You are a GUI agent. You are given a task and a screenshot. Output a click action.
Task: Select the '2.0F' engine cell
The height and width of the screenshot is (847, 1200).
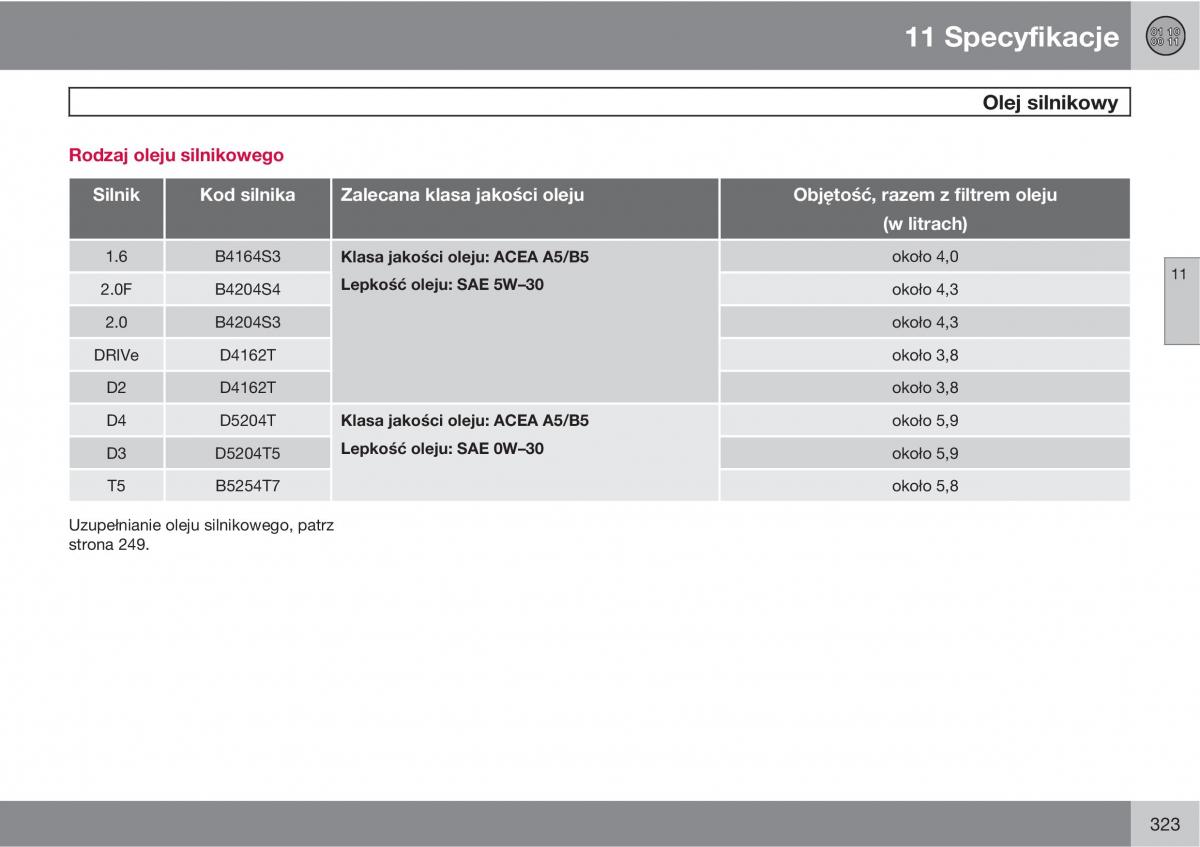point(116,289)
